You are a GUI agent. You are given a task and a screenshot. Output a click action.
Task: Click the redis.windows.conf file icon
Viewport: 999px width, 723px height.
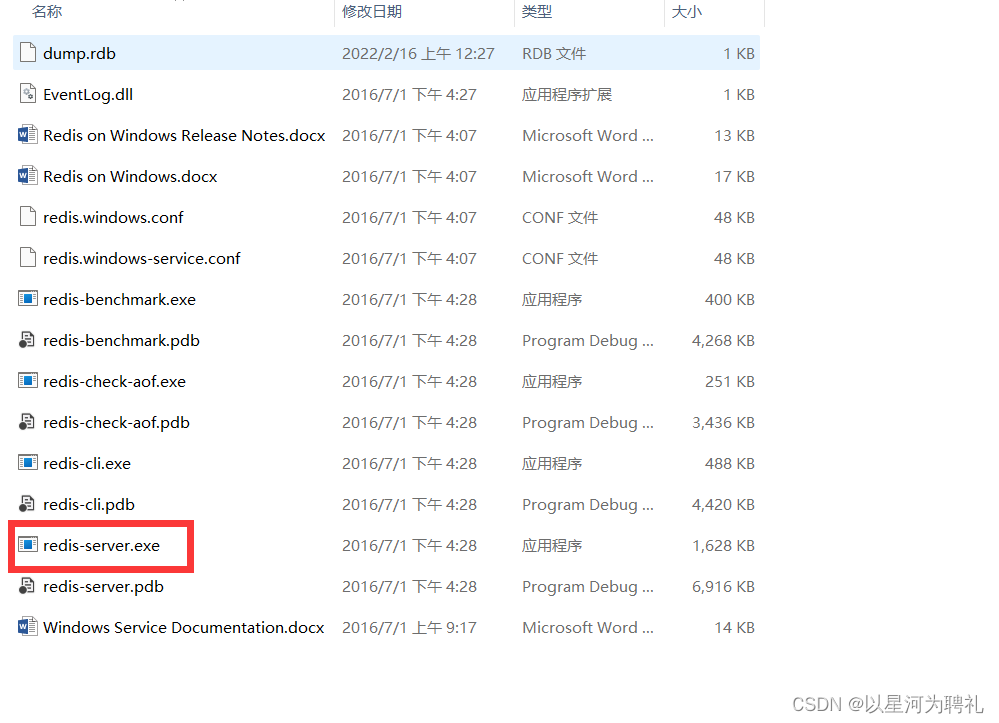coord(27,217)
